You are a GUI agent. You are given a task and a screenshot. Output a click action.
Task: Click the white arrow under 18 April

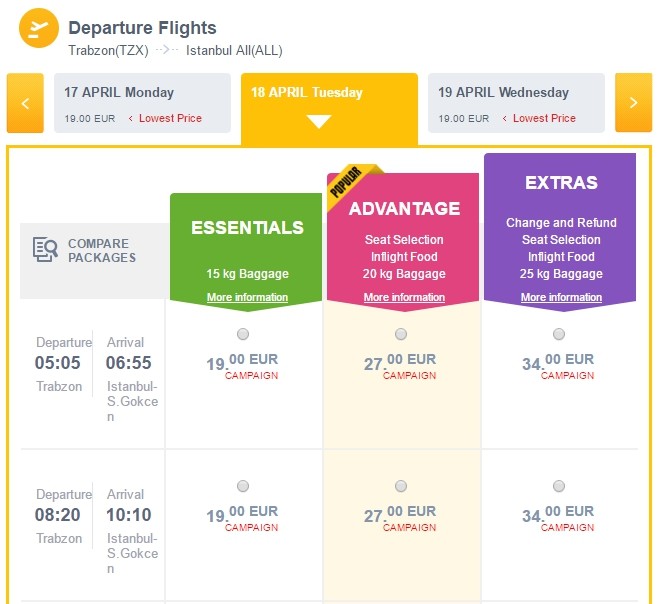click(318, 122)
